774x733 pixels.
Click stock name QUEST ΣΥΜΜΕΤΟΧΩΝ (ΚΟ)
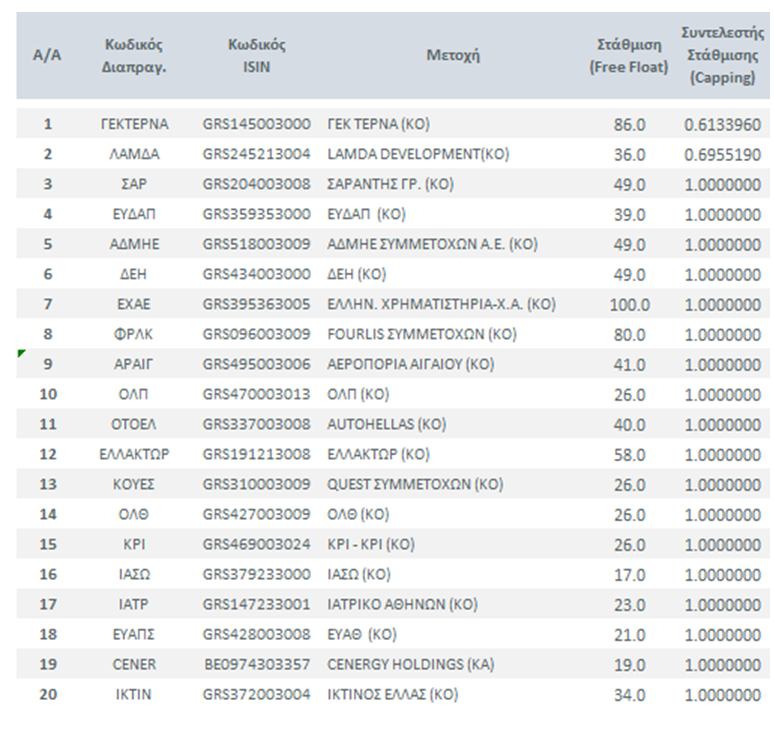pyautogui.click(x=415, y=484)
